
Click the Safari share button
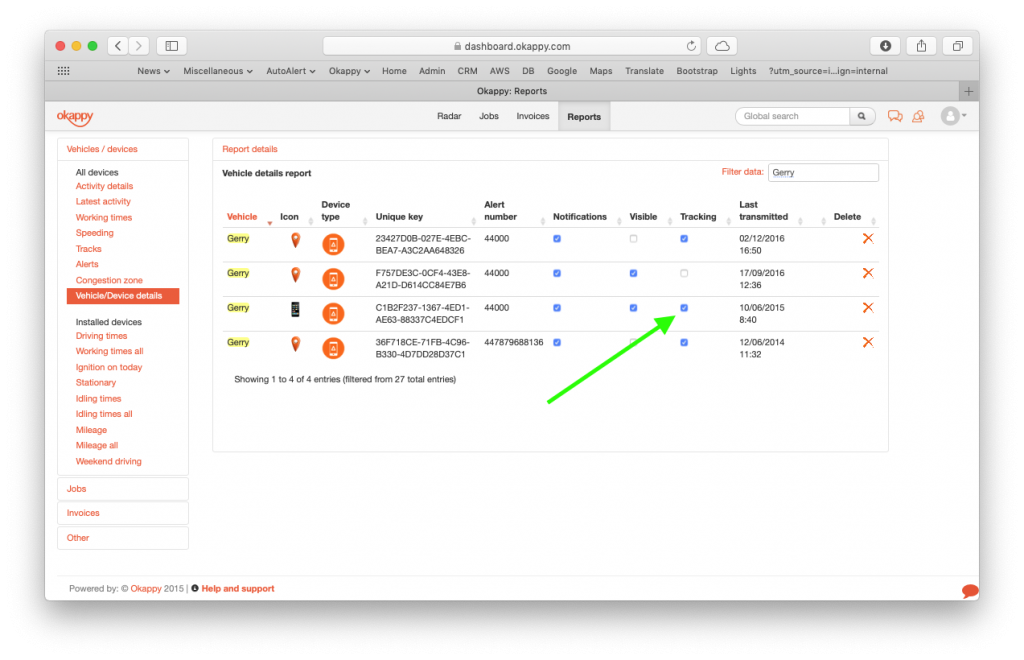click(x=921, y=46)
